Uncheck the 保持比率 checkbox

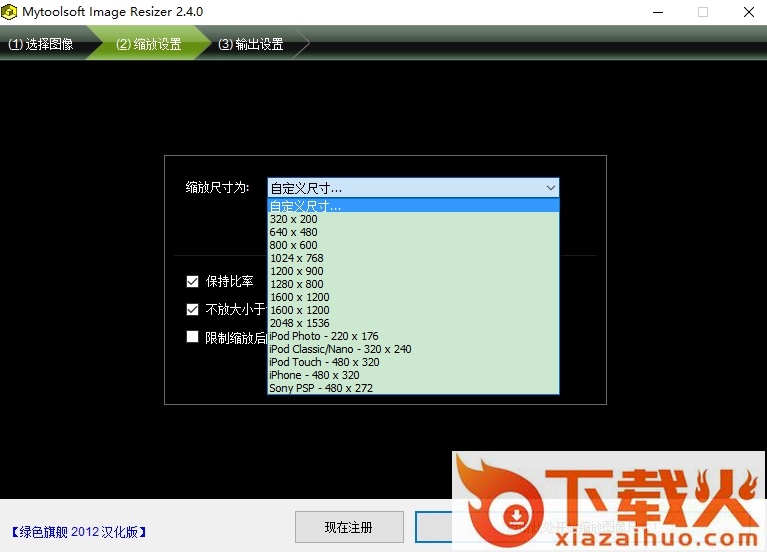[192, 281]
